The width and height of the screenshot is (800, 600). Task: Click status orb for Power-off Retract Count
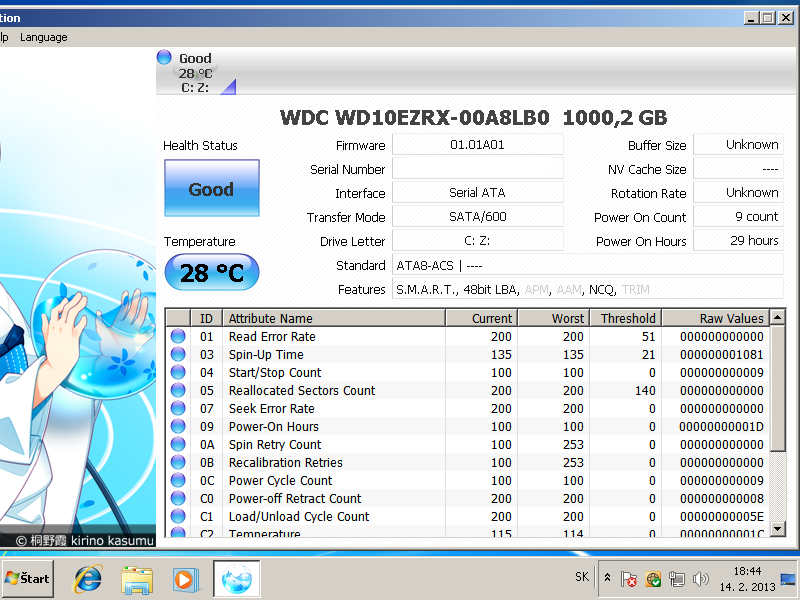178,498
